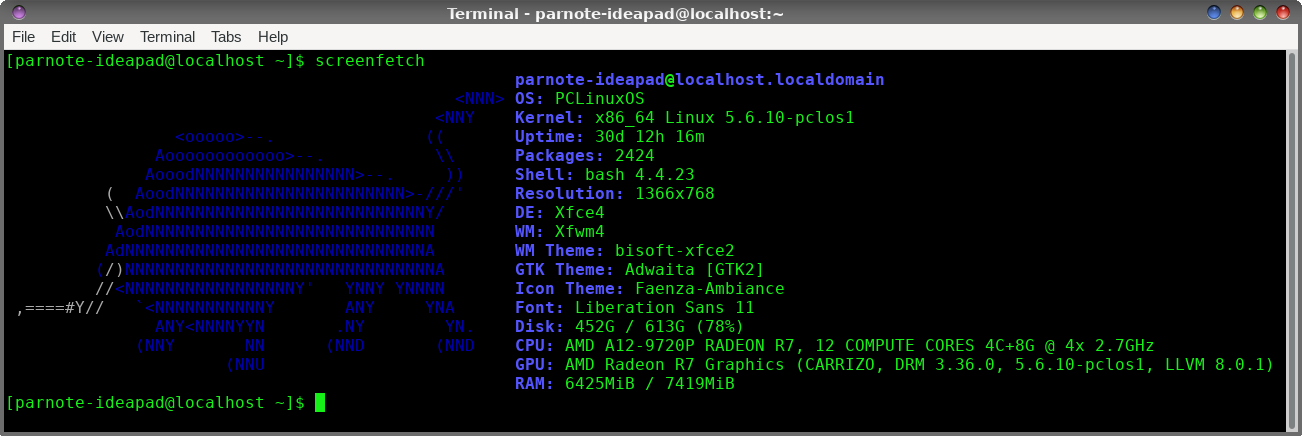Click the first prompt '[parnote-ideapad@localhost ~]$' before screenfetch

tap(155, 61)
